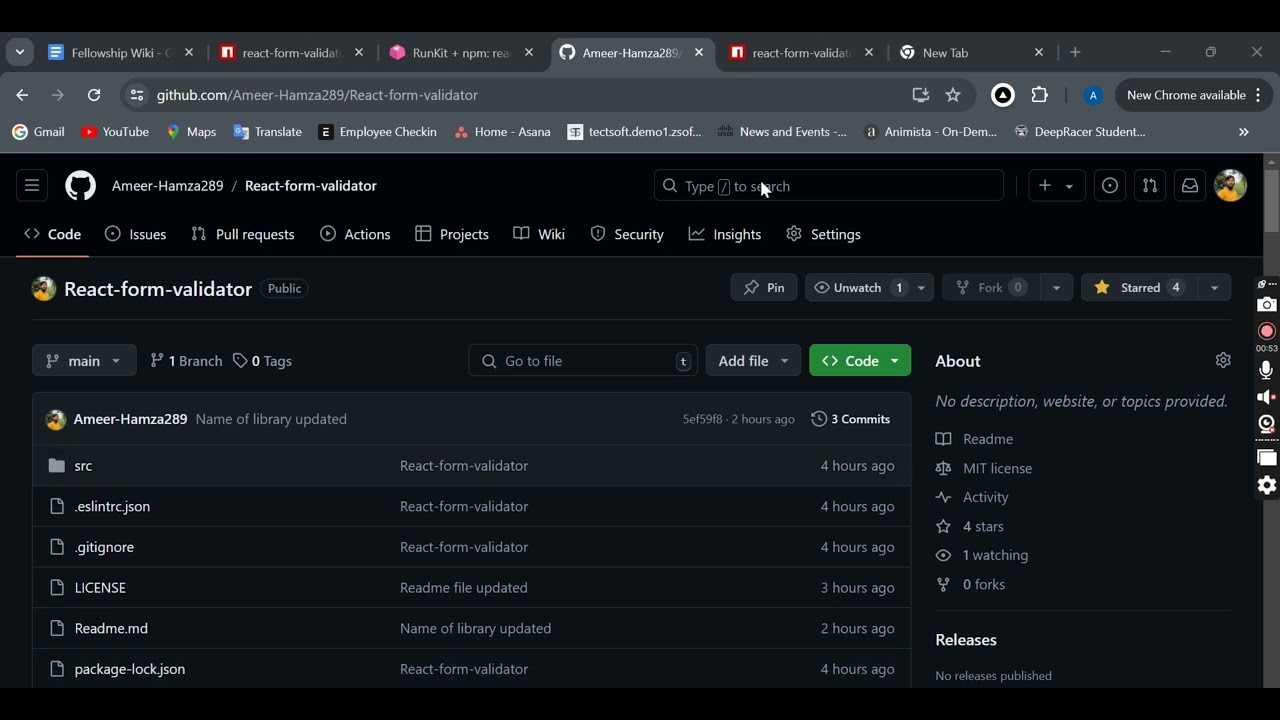Click New Chrome available update button
The width and height of the screenshot is (1280, 720).
1193,96
